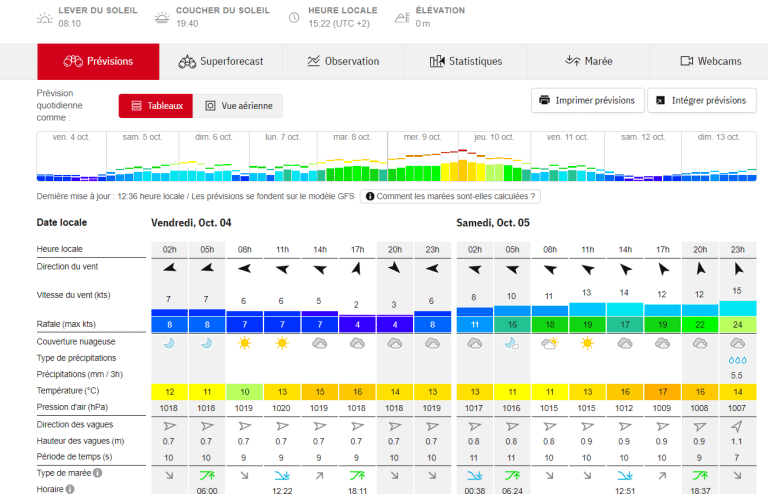Click the mountain icon beside Élévation
Viewport: 768px width, 494px height.
click(402, 17)
